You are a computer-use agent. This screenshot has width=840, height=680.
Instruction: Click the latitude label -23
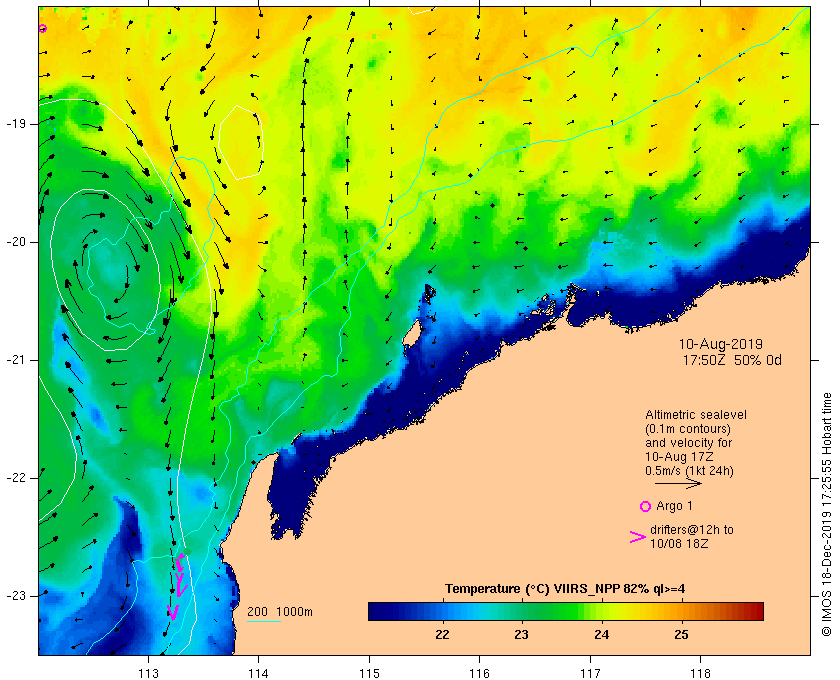coord(16,596)
